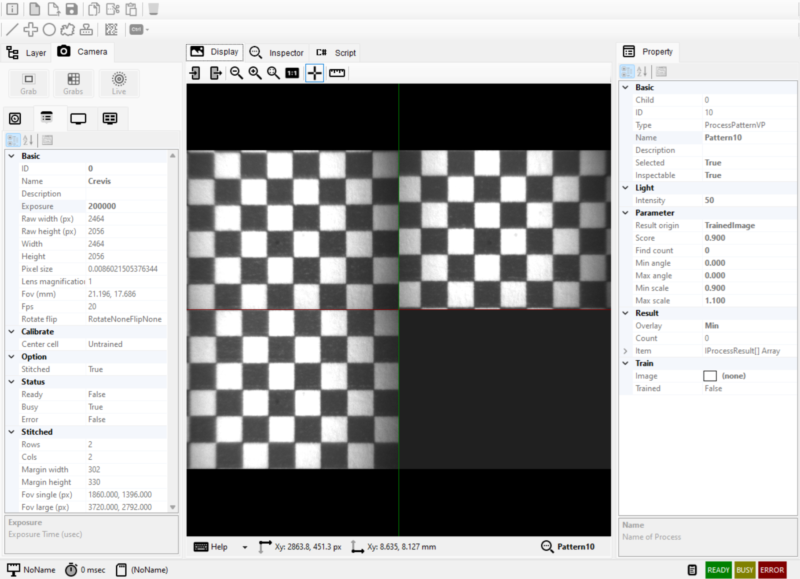
Task: Click the delete trash icon
Action: point(154,9)
